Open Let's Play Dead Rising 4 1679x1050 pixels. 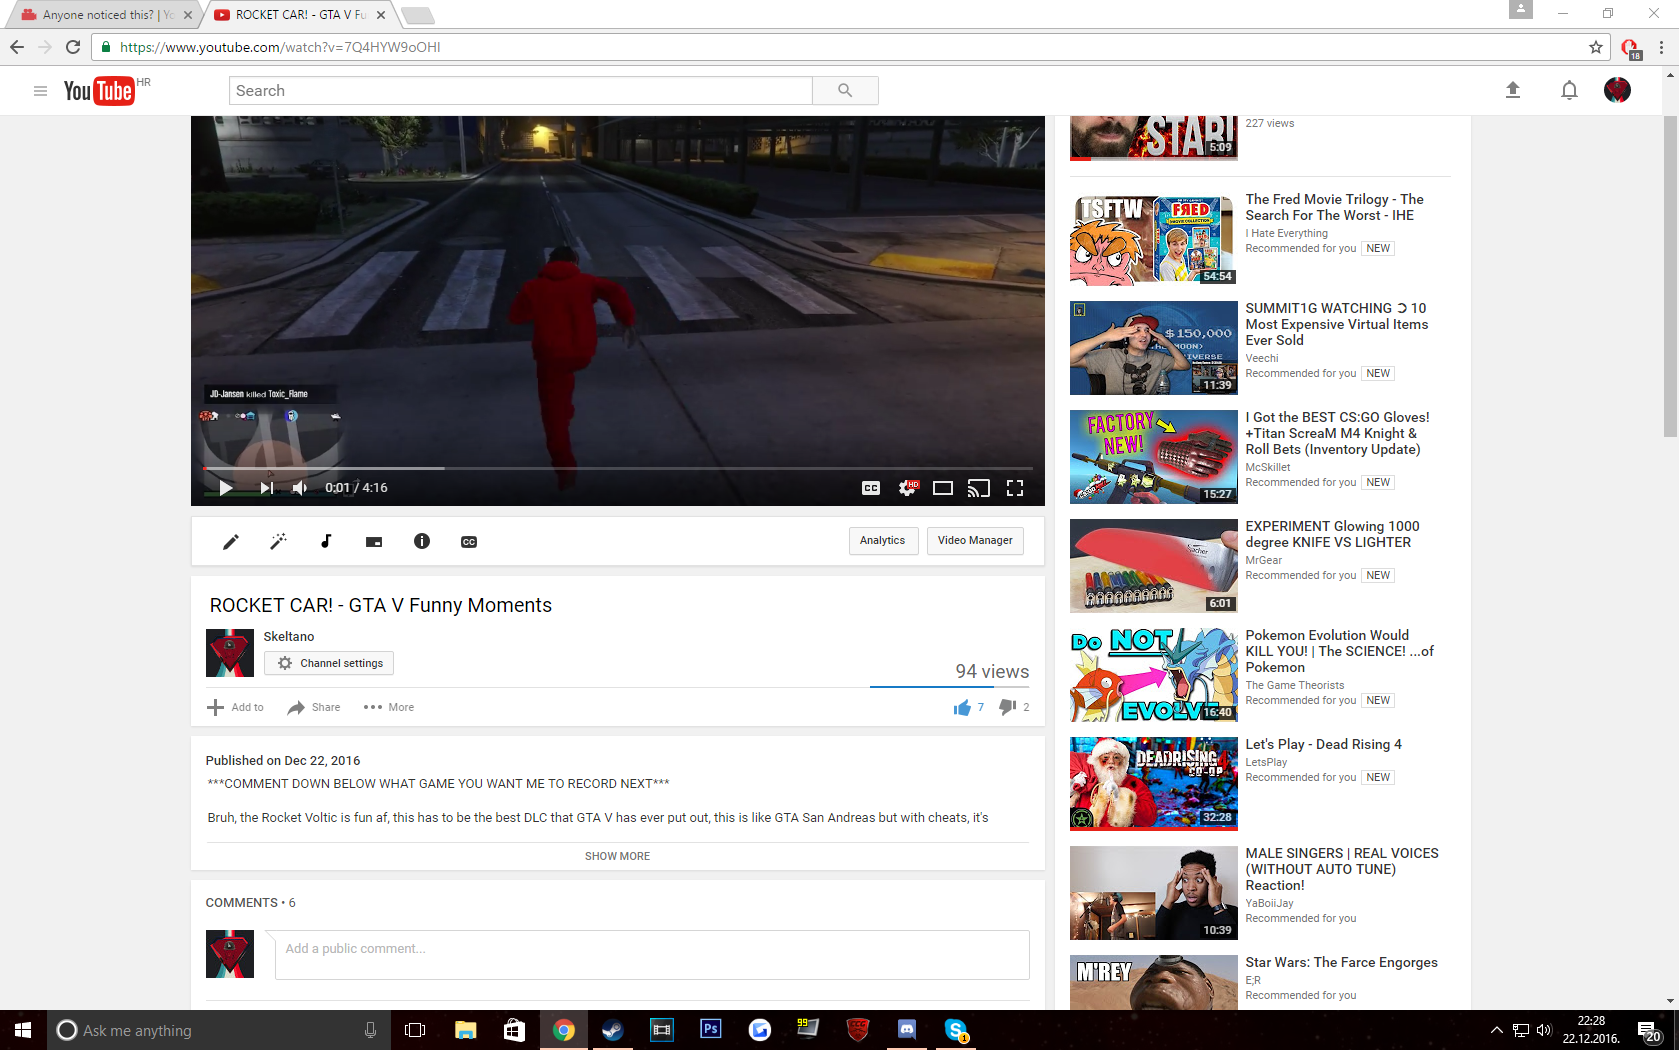tap(1323, 744)
